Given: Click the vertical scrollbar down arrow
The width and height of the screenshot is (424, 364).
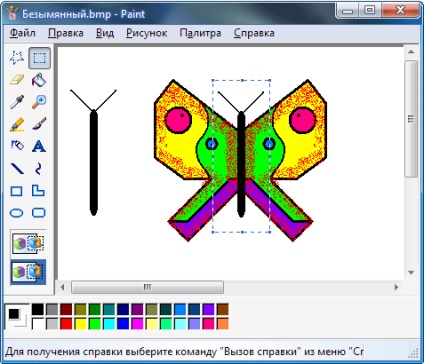Looking at the screenshot, I should tap(411, 273).
